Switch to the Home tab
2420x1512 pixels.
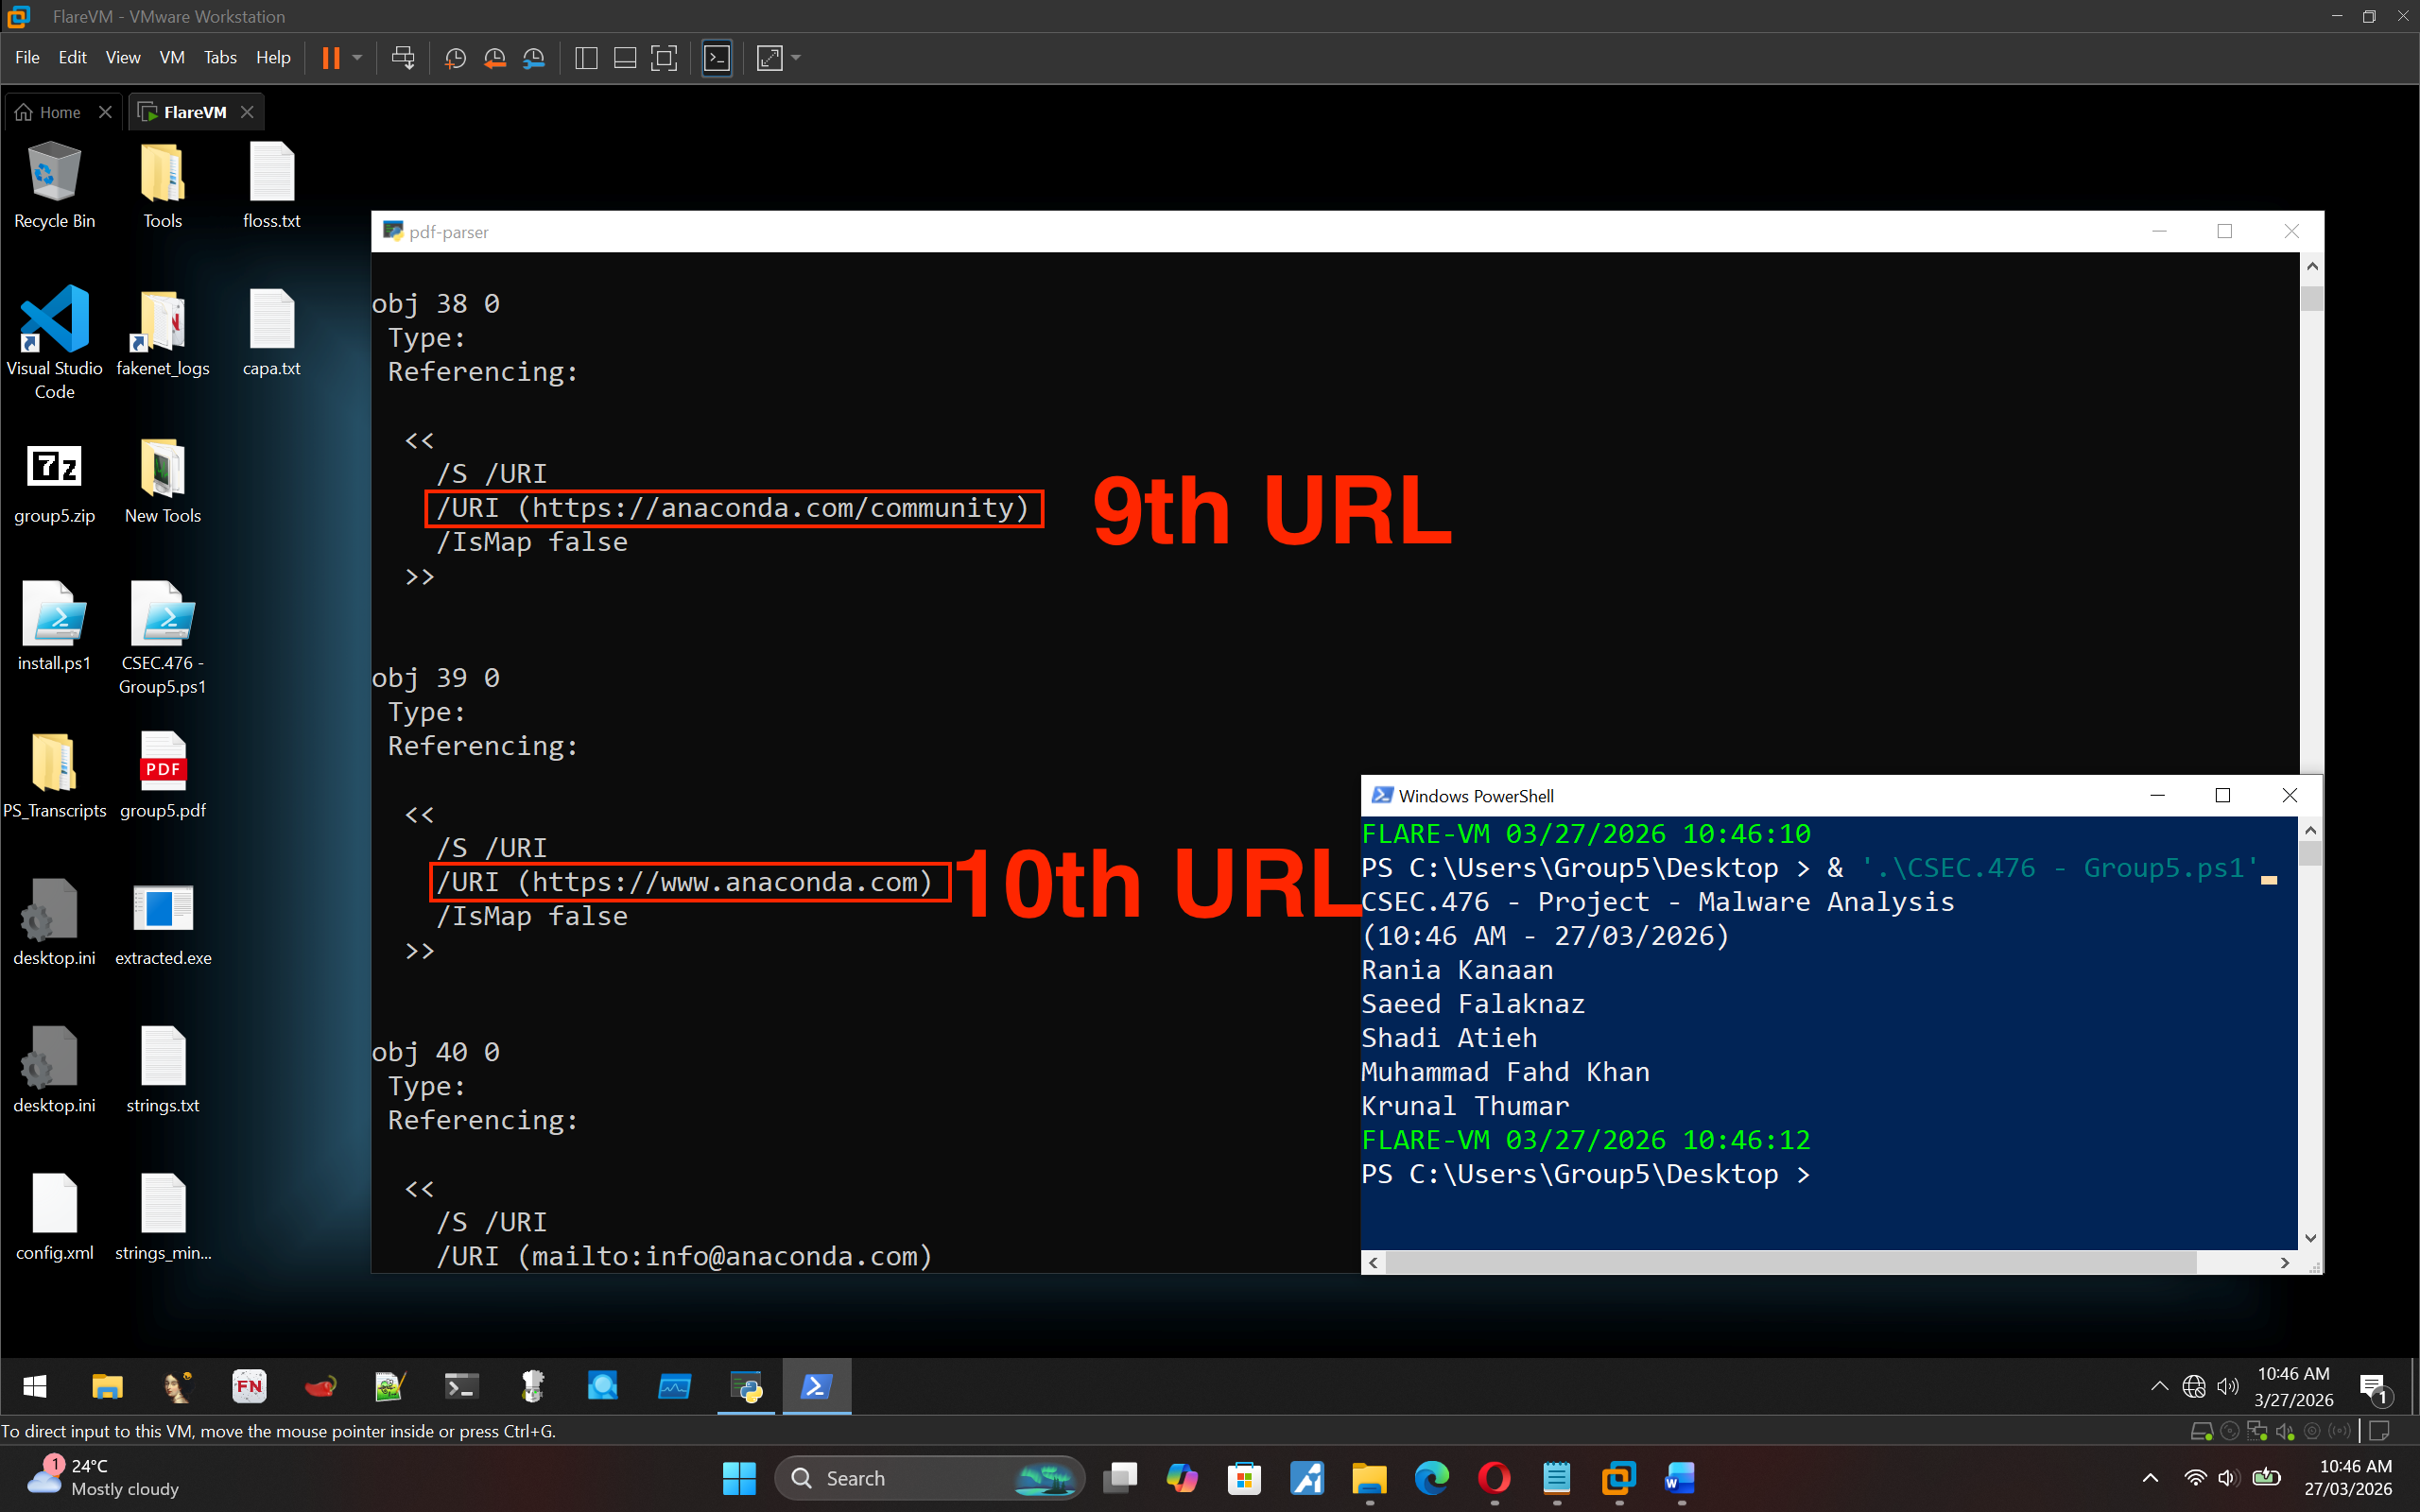click(x=59, y=112)
